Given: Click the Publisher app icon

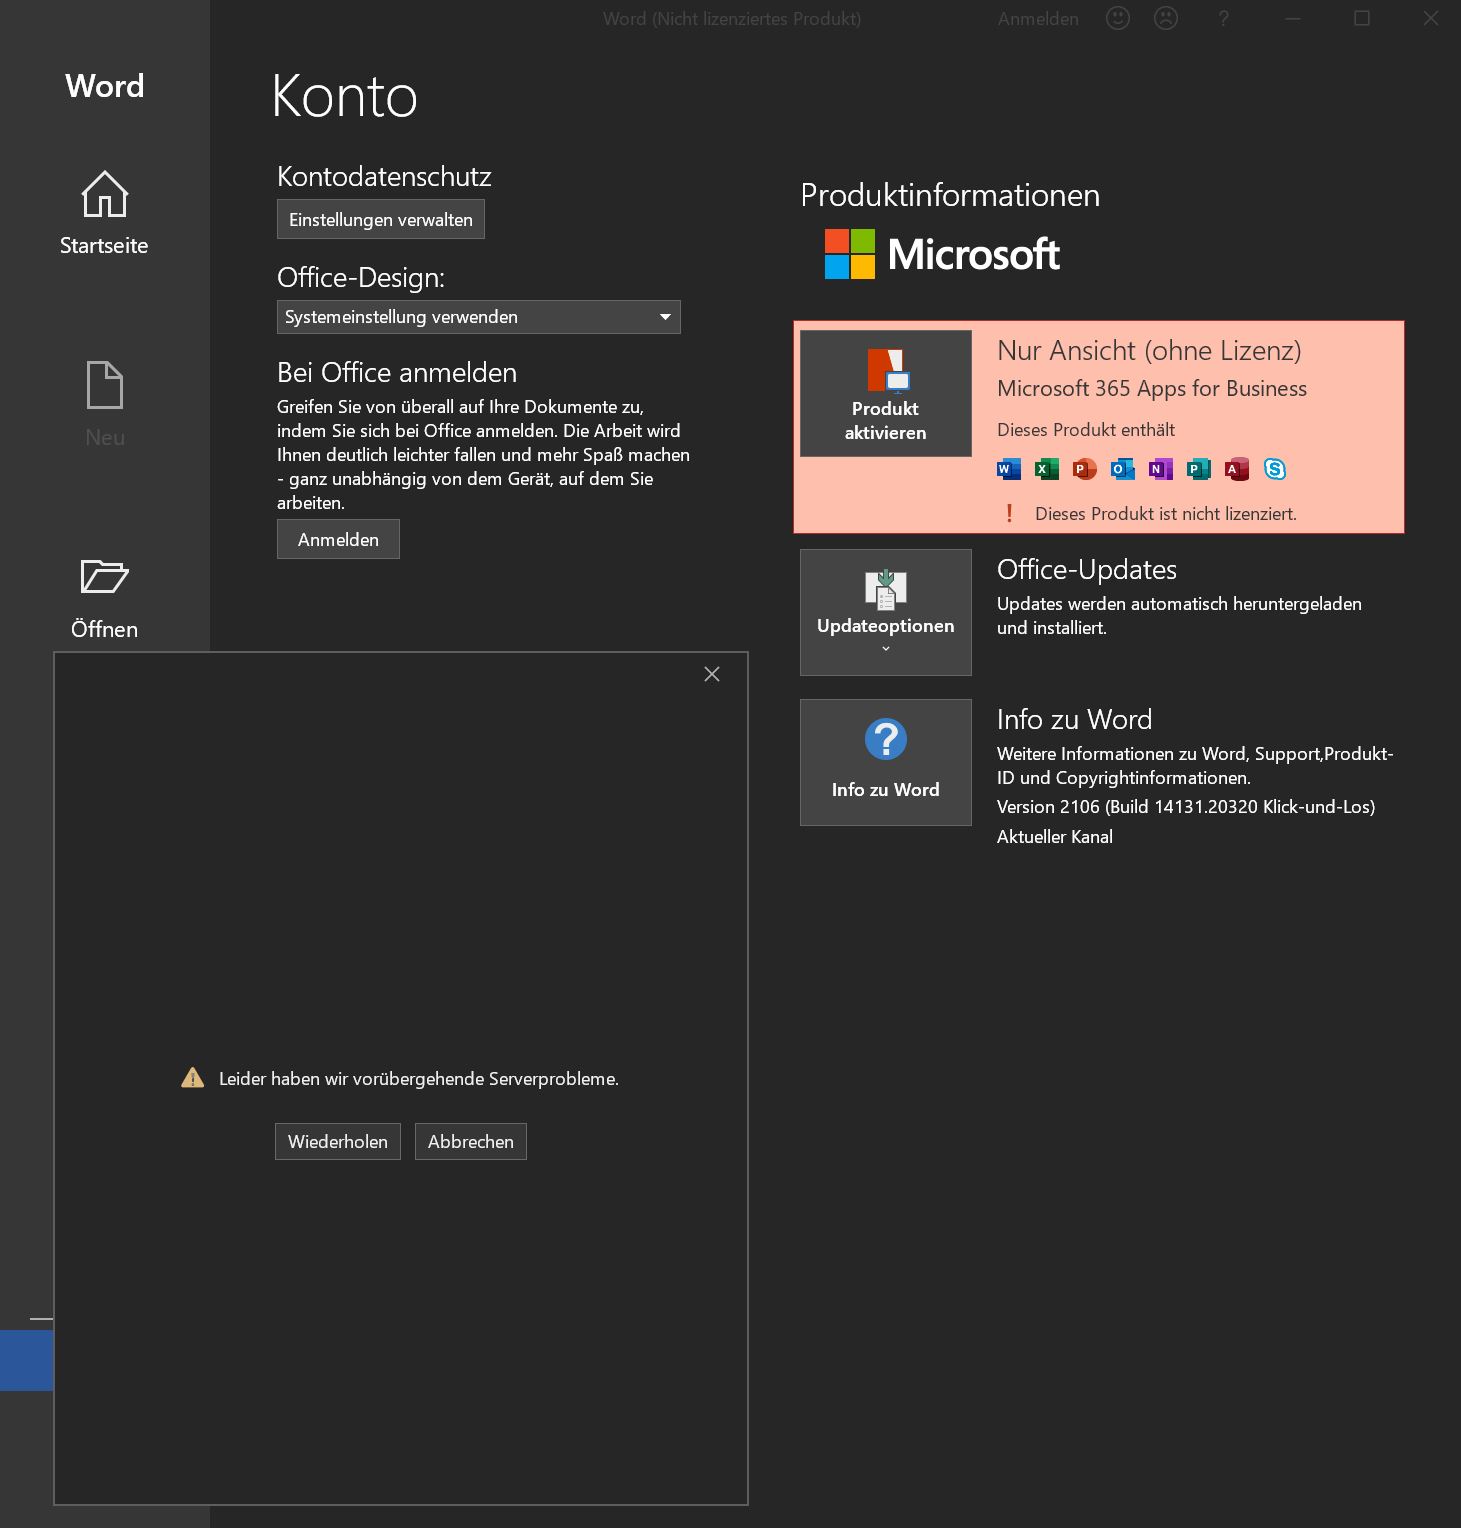Looking at the screenshot, I should coord(1199,469).
